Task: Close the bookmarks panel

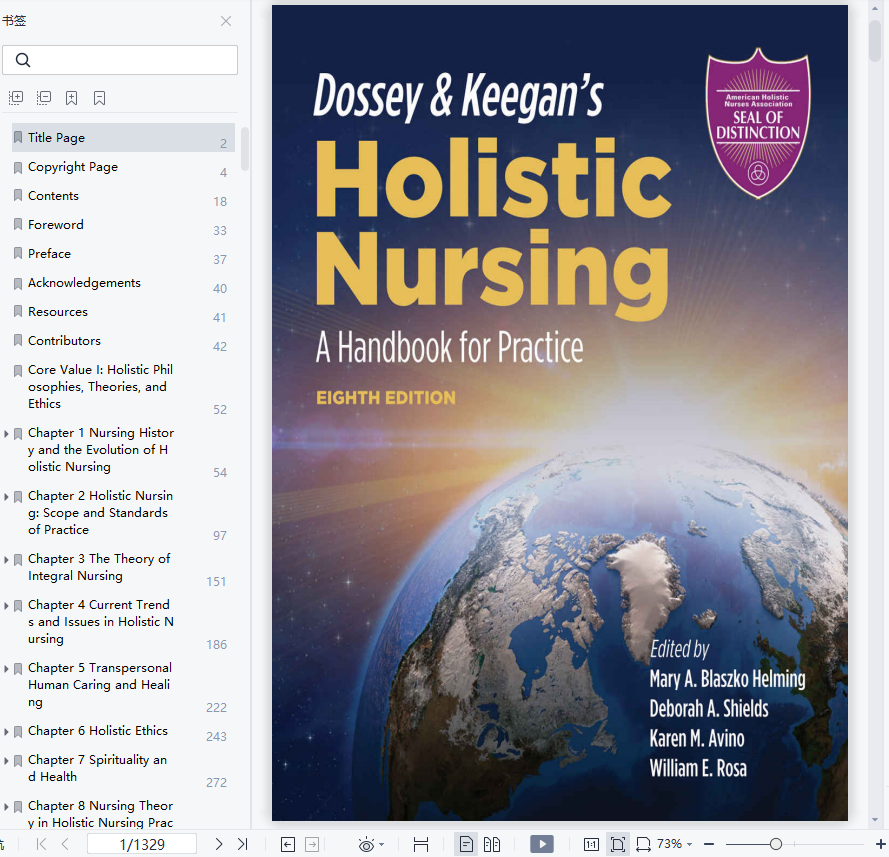Action: pyautogui.click(x=226, y=21)
